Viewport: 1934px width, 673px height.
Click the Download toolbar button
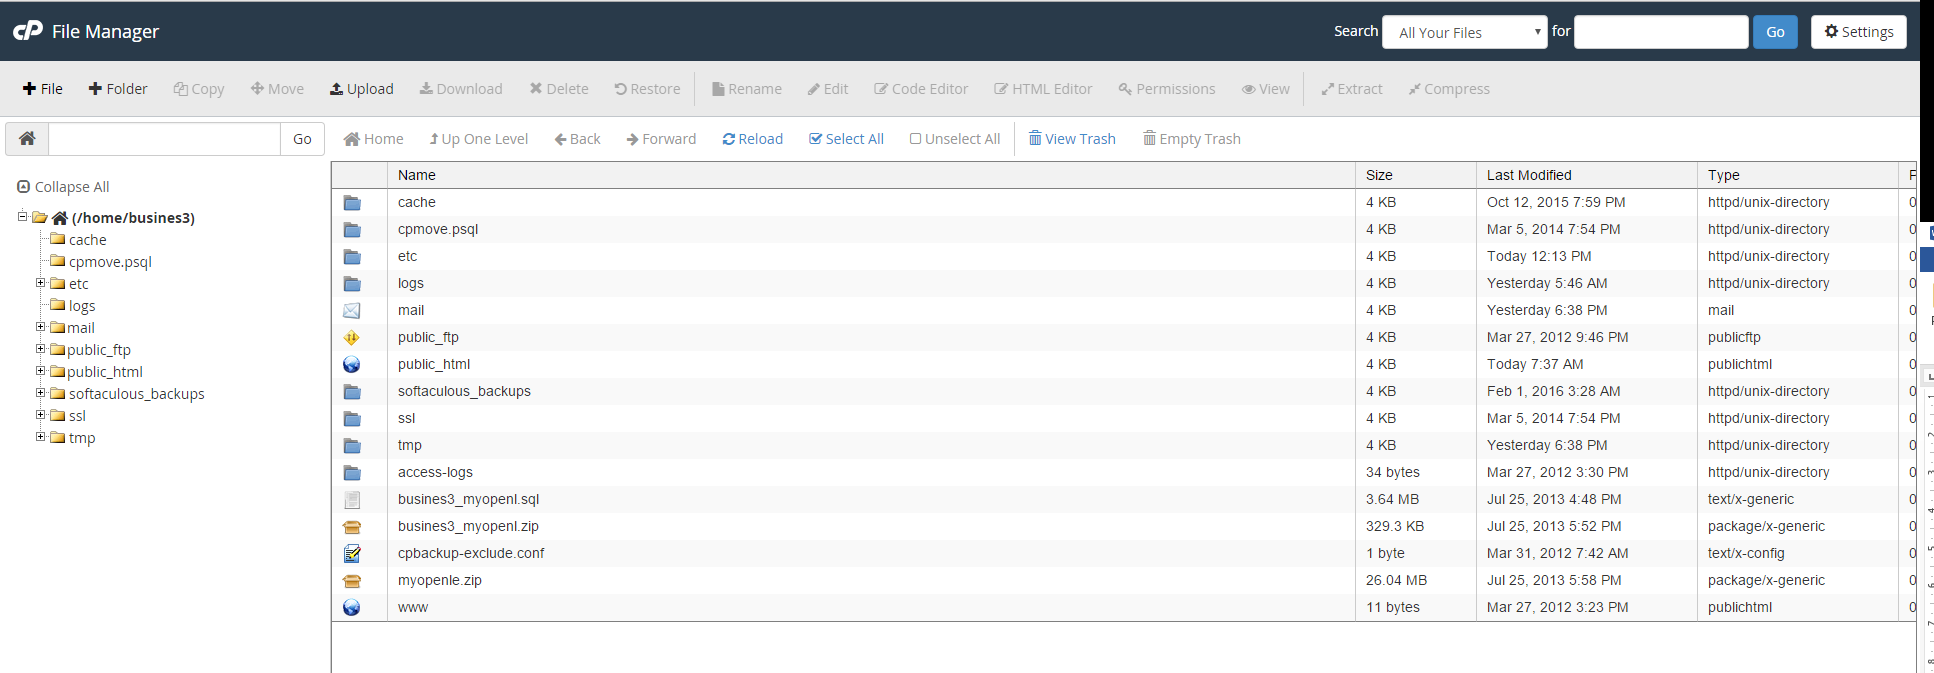461,89
